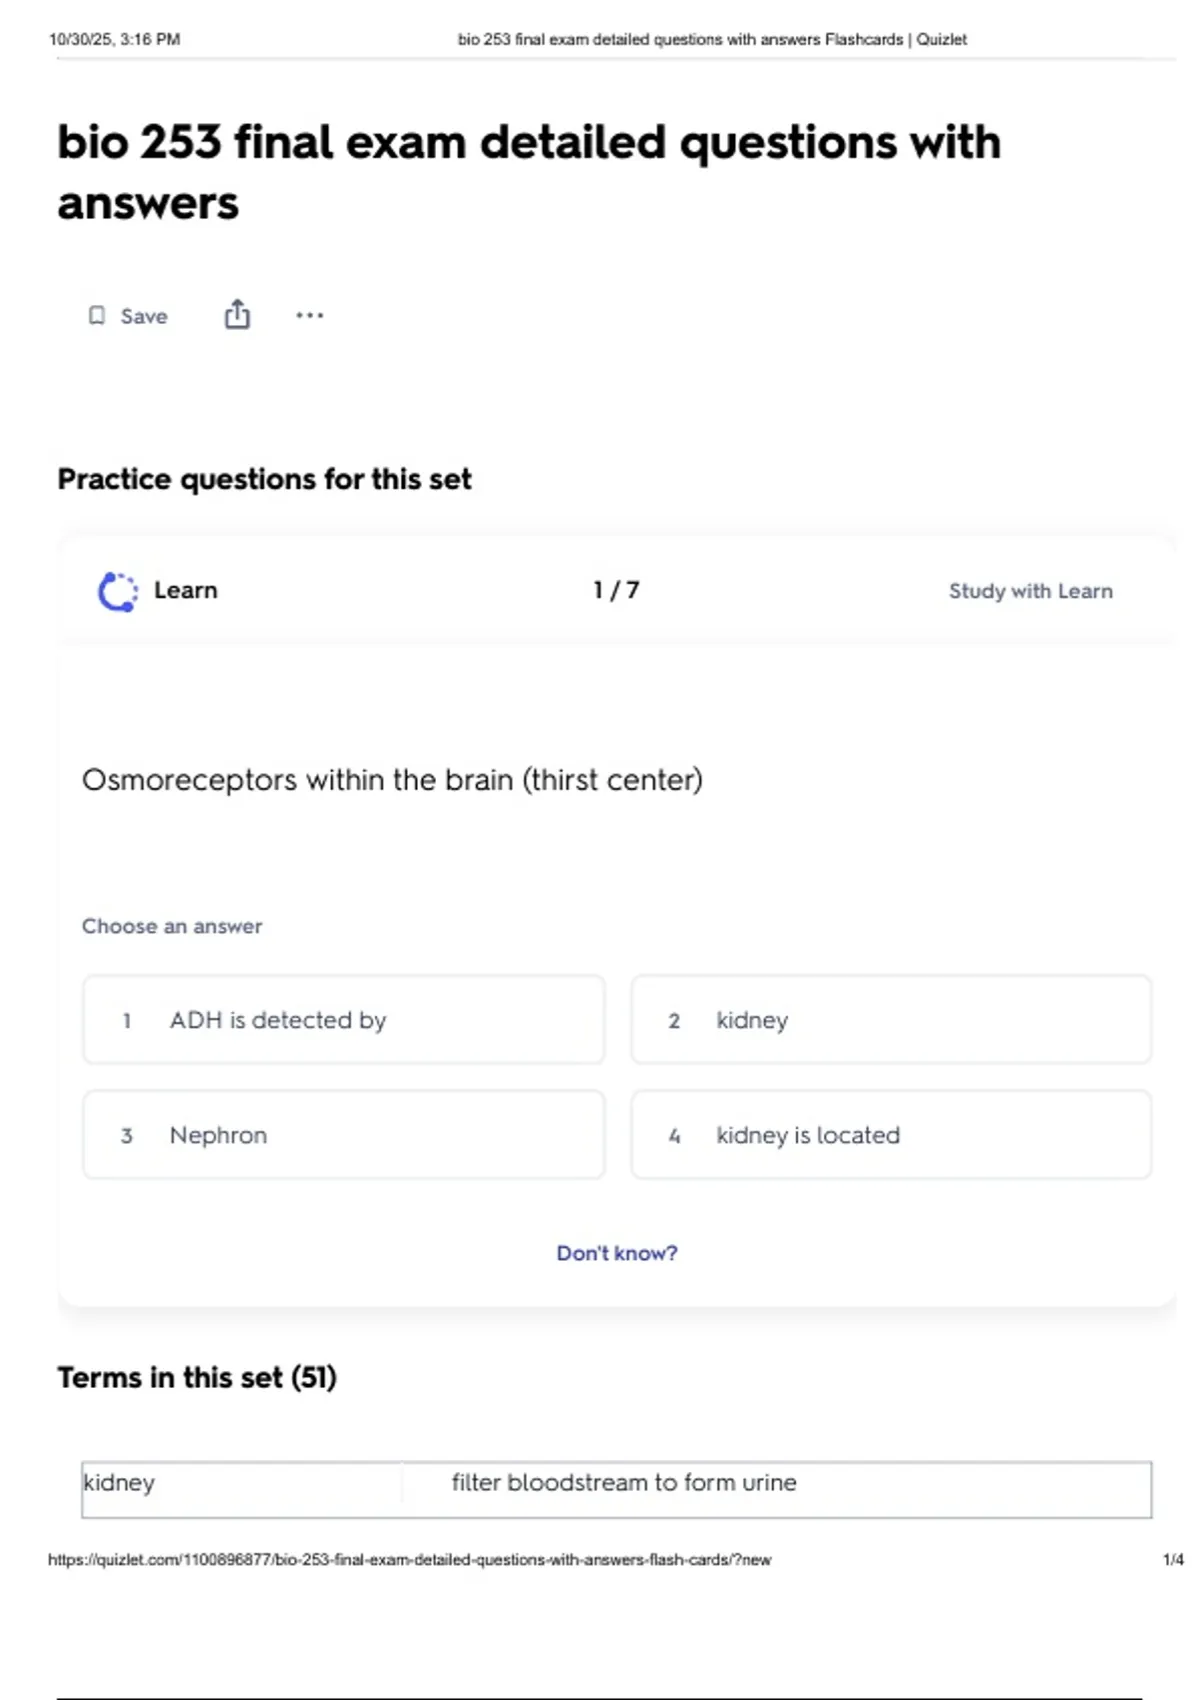Screen dimensions: 1200x1700
Task: Click the 1 / 7 question counter
Action: [616, 590]
